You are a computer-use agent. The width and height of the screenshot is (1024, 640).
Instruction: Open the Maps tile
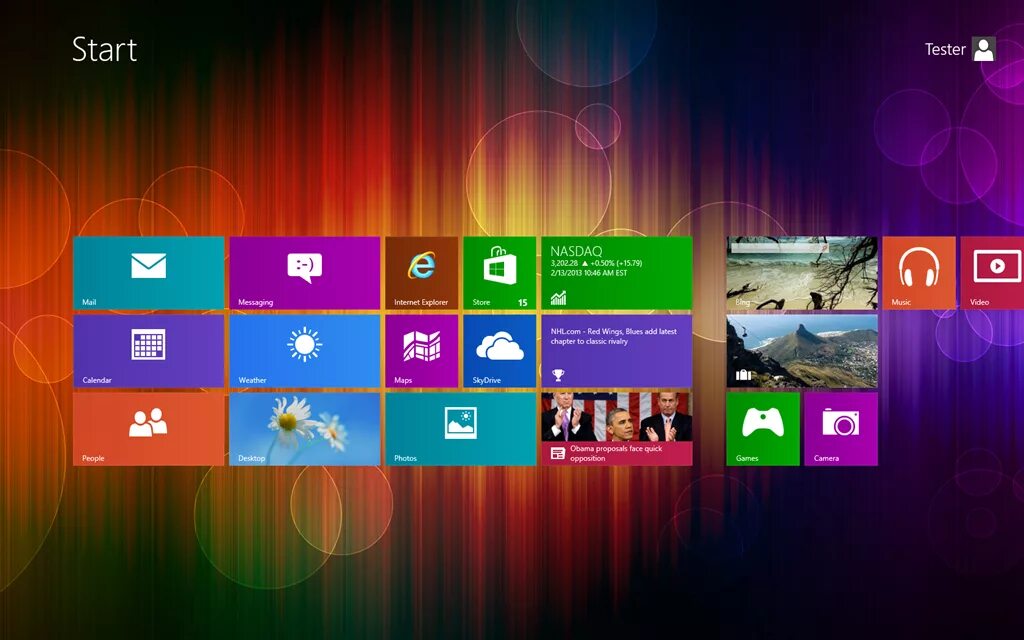coord(421,351)
